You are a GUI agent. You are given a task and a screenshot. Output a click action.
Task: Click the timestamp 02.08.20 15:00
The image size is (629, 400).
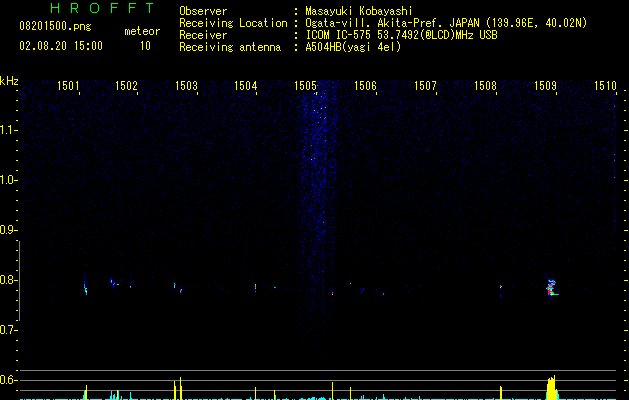coord(61,46)
